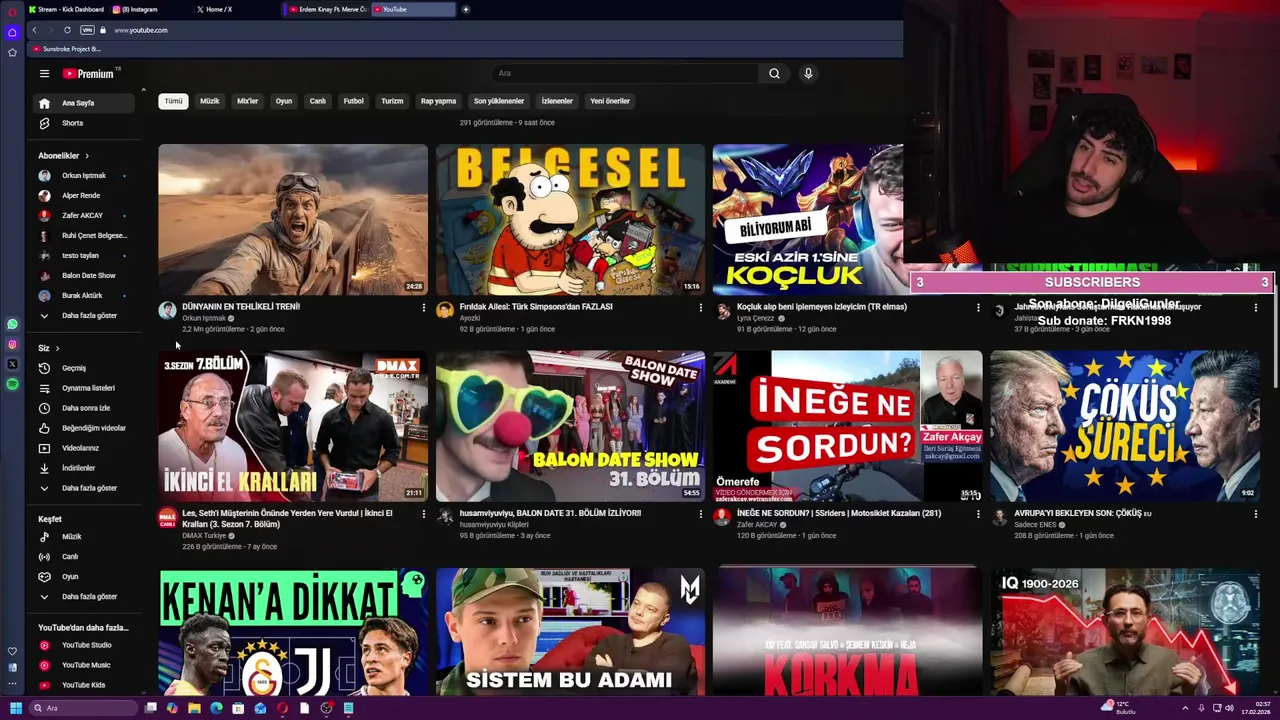The width and height of the screenshot is (1280, 720).
Task: Go back with browser back arrow
Action: tap(34, 30)
